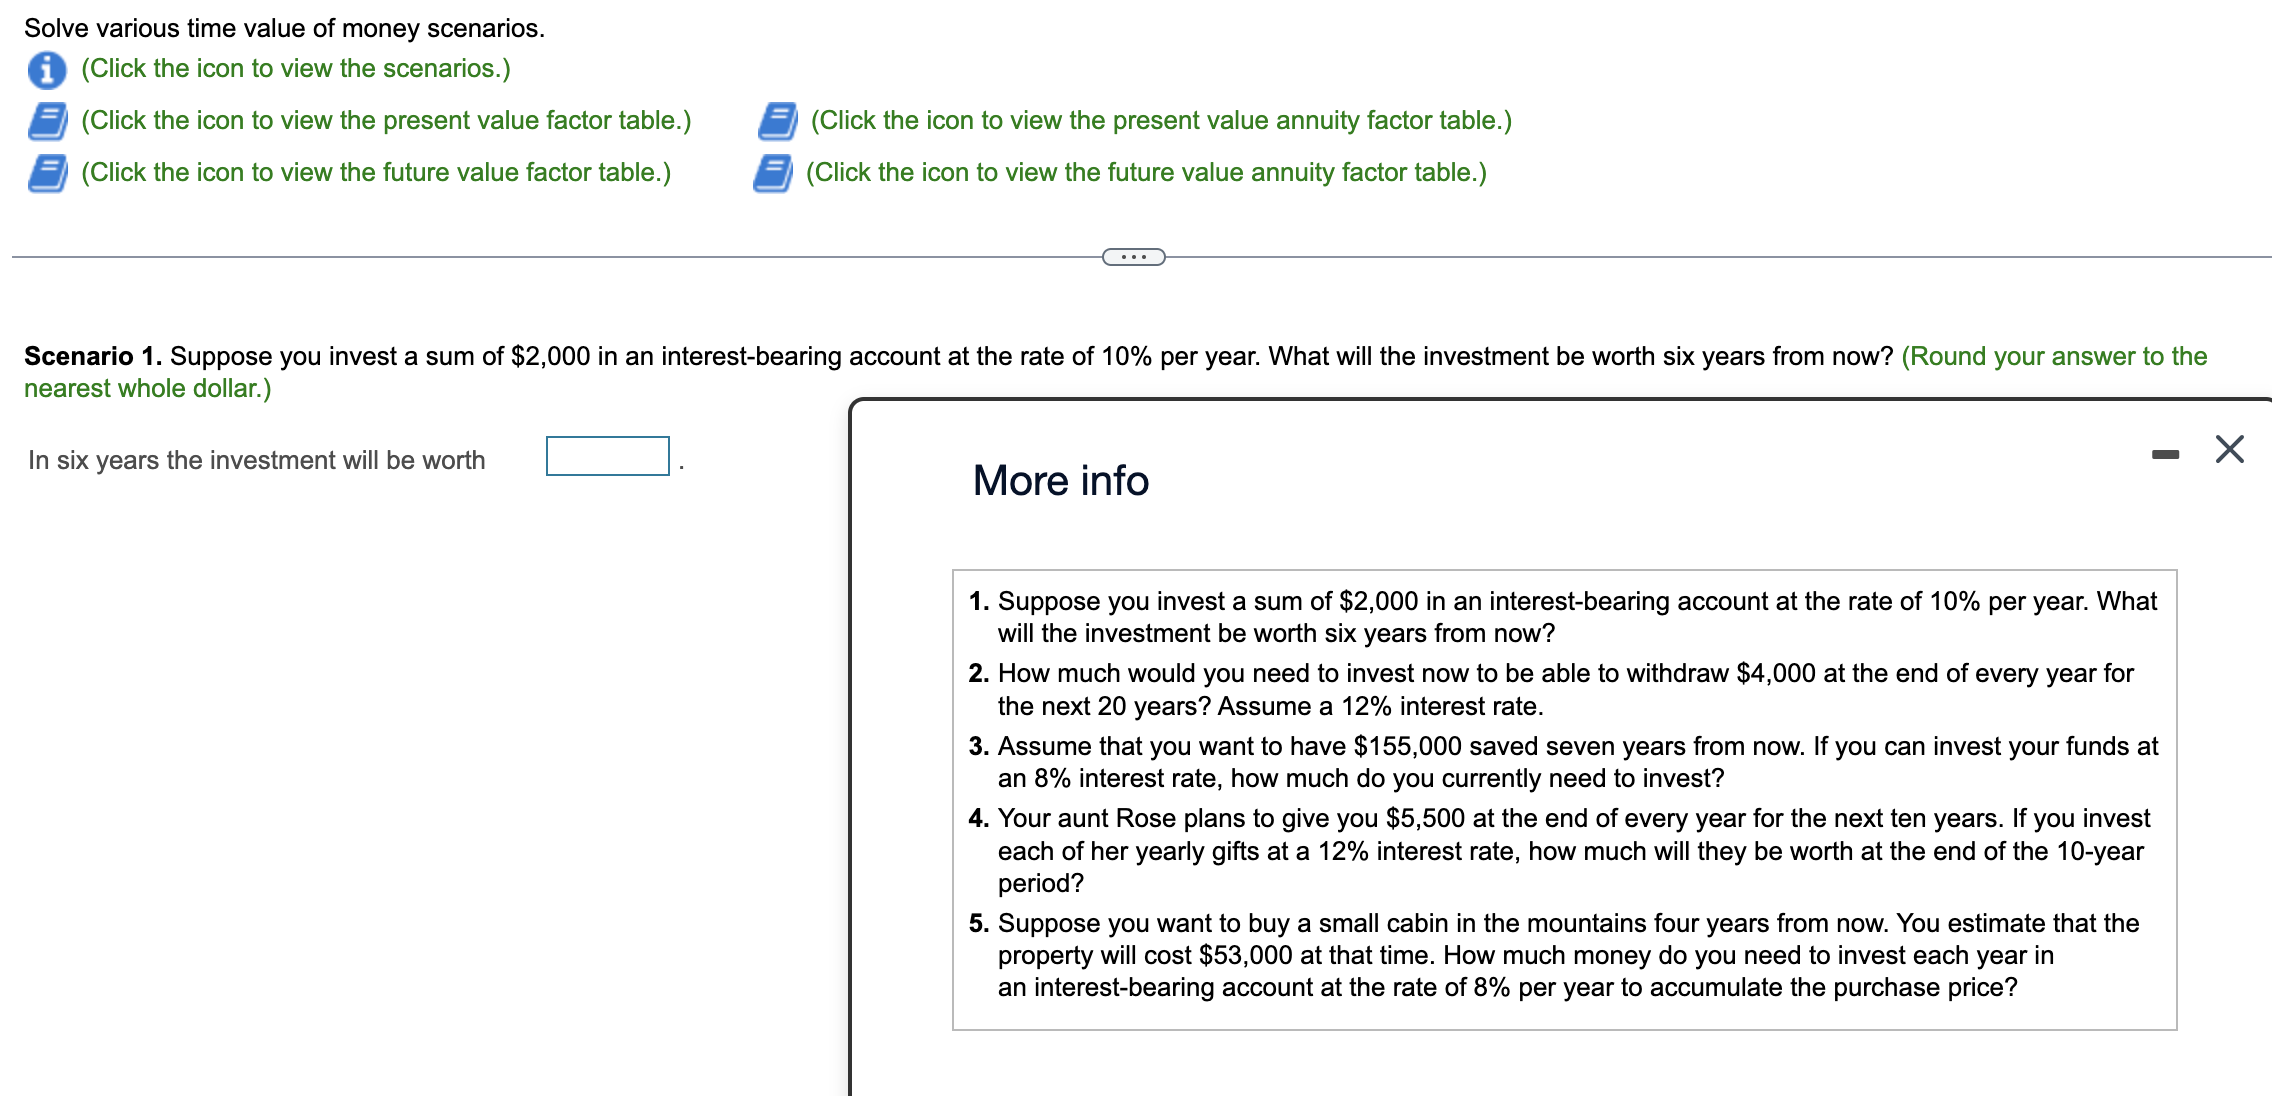Open the present value annuity factor table icon

777,121
